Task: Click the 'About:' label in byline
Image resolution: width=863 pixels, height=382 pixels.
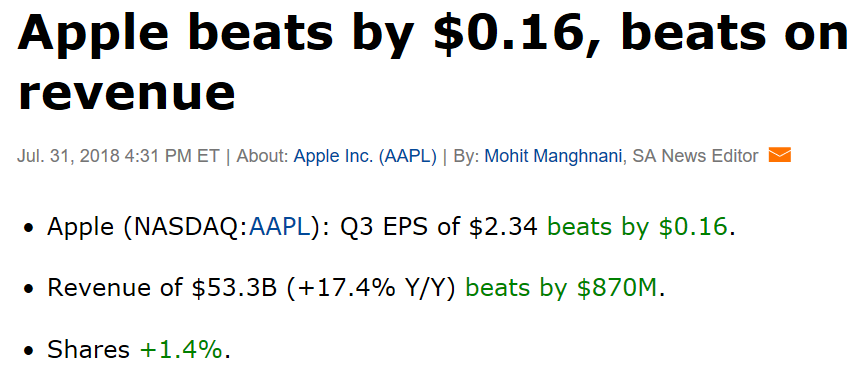Action: coord(263,156)
